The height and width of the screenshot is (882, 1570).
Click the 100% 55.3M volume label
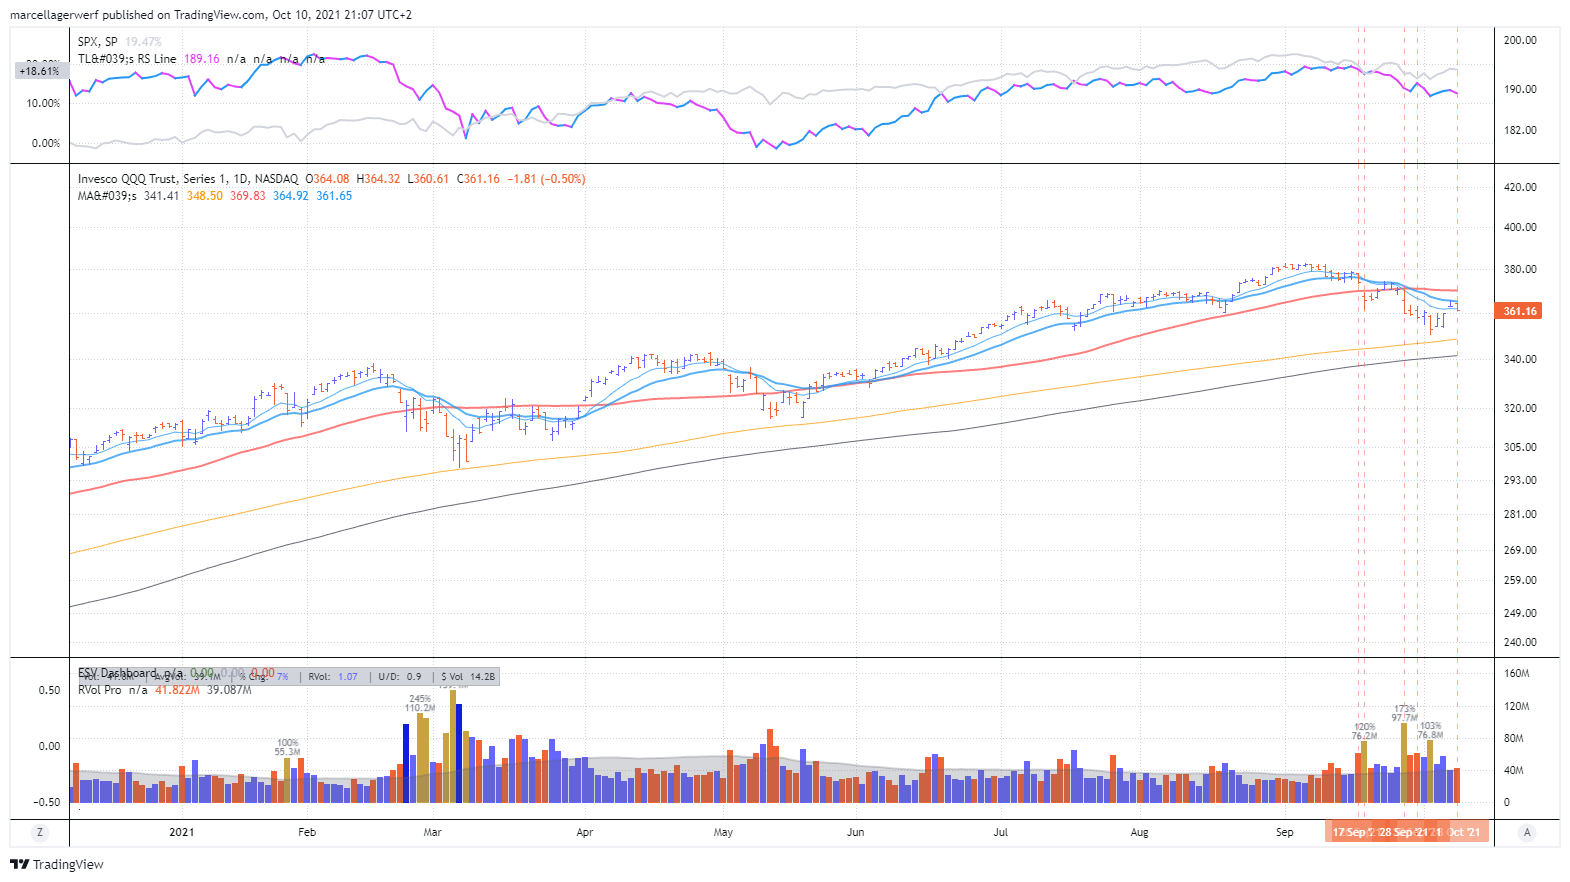tap(287, 747)
